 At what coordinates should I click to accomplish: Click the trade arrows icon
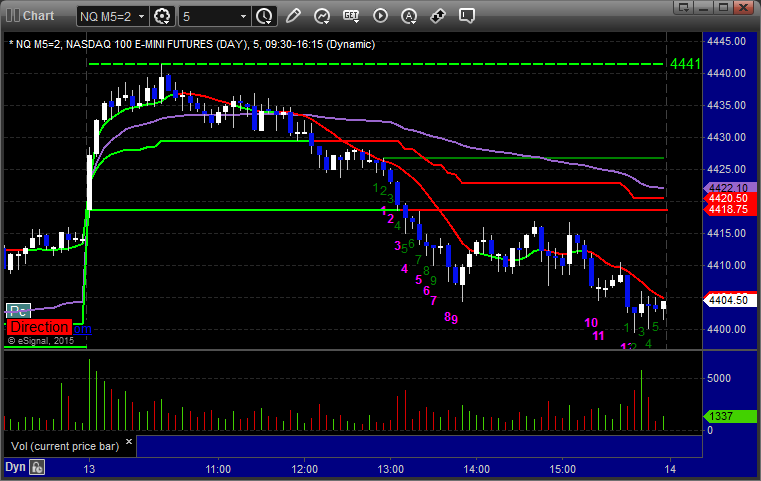click(x=438, y=16)
